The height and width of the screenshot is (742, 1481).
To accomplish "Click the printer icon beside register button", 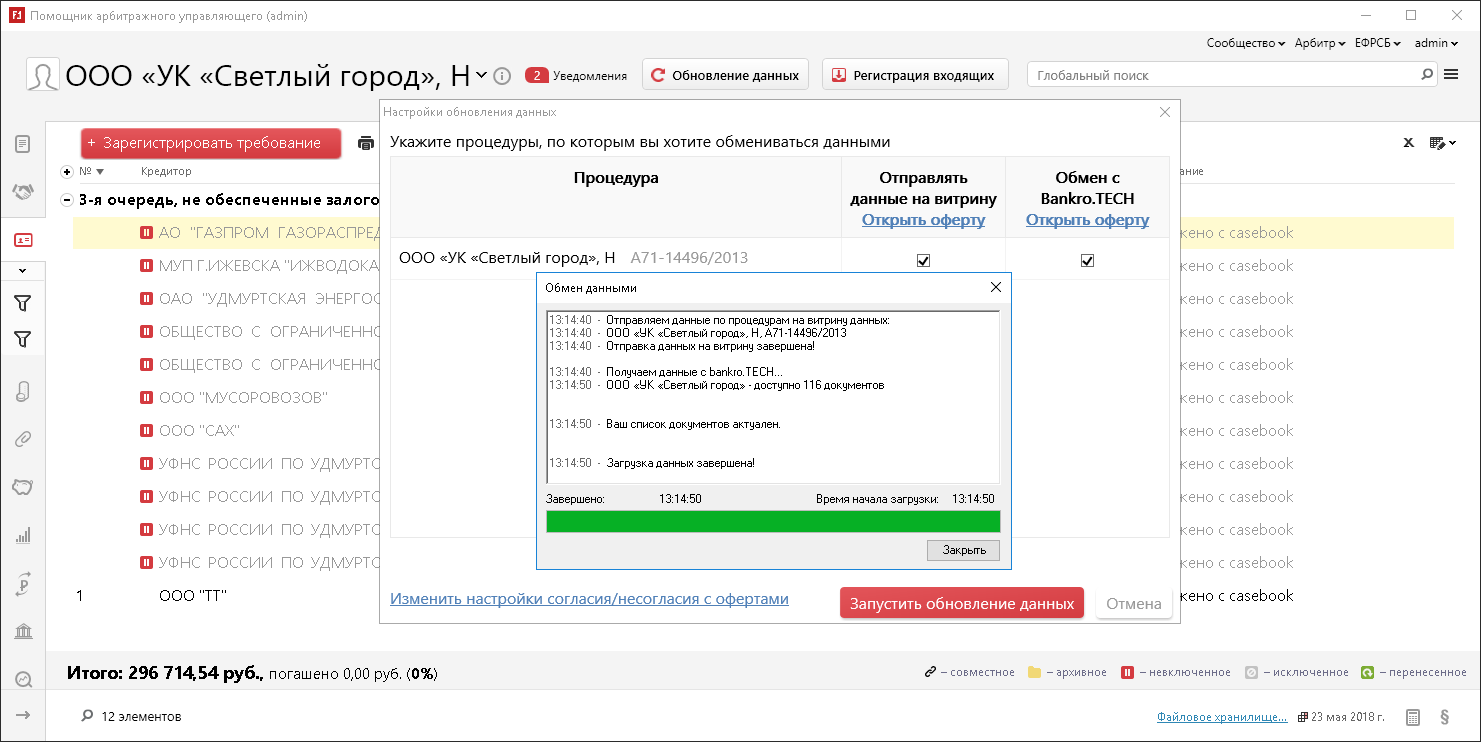I will coord(366,144).
